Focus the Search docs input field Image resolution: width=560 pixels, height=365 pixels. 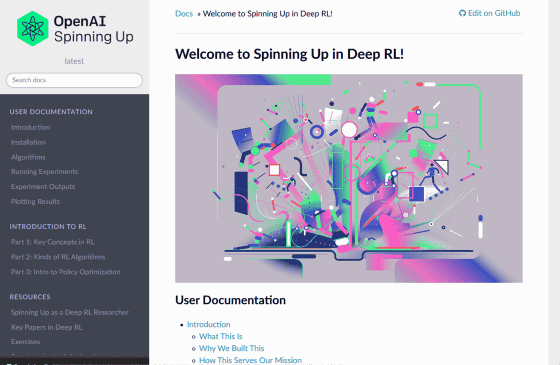tap(74, 80)
